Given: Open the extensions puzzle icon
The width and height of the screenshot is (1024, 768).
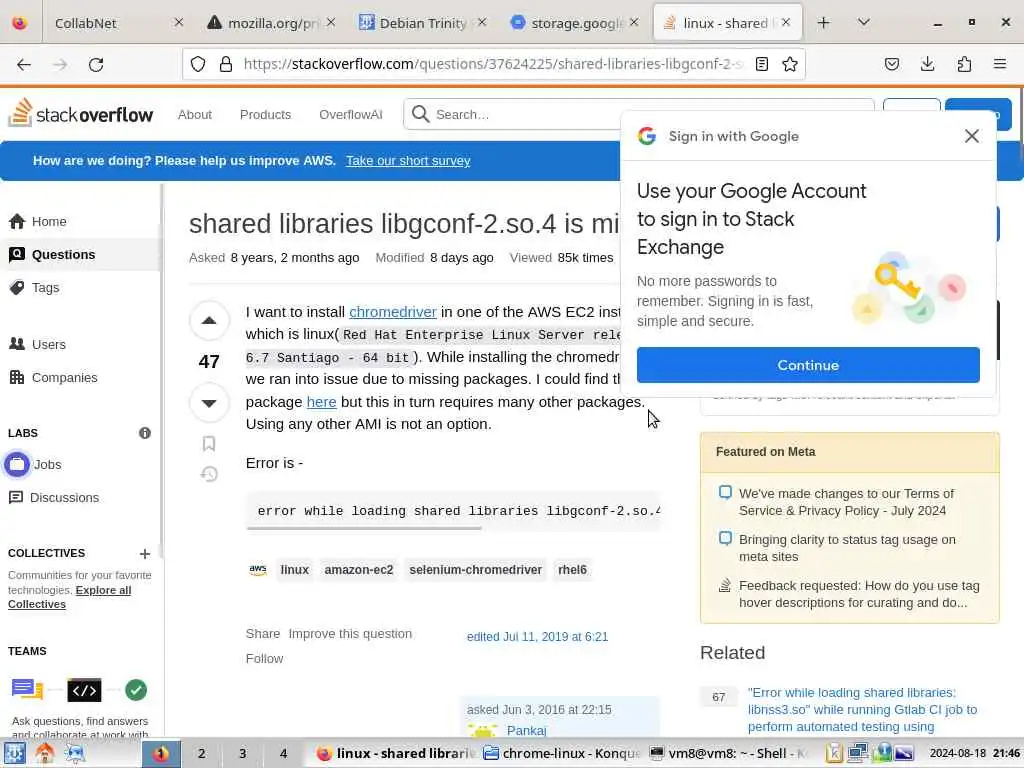Looking at the screenshot, I should (964, 64).
